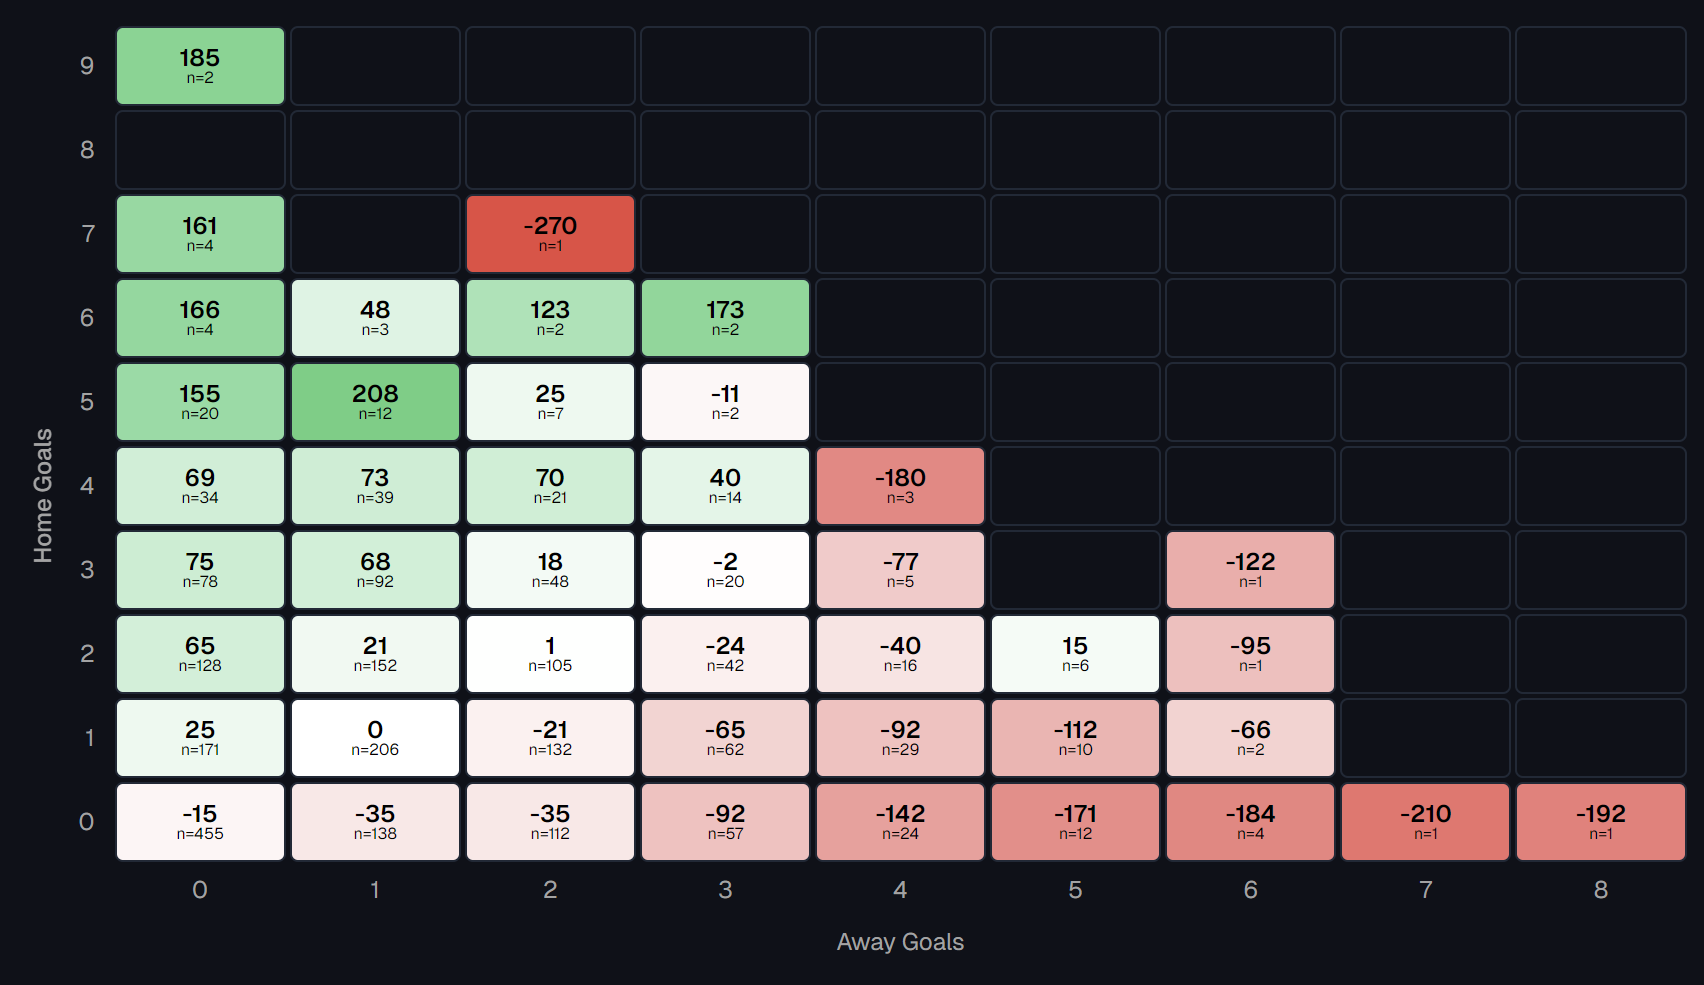Select the 161 cell with n=4
This screenshot has height=985, width=1704.
tap(200, 234)
